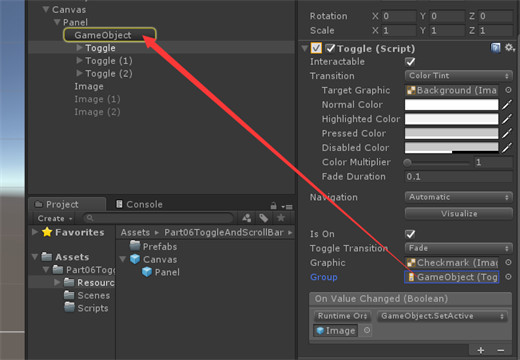Select Image (1) in the hierarchy
Viewport: 520px width, 360px height.
click(97, 99)
